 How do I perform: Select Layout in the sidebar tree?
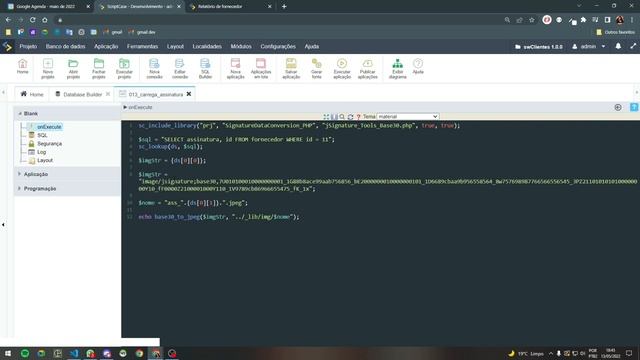45,160
